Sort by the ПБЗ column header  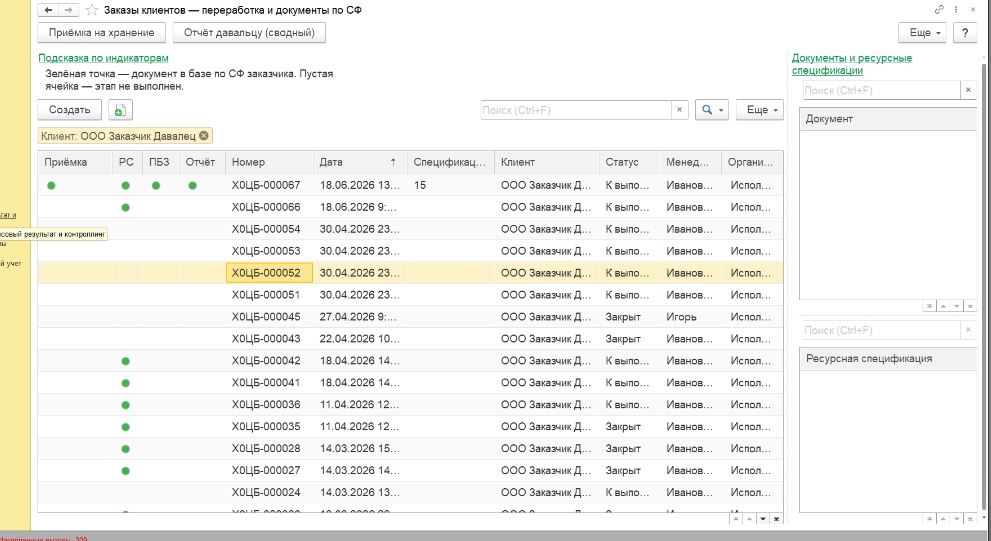pyautogui.click(x=161, y=162)
